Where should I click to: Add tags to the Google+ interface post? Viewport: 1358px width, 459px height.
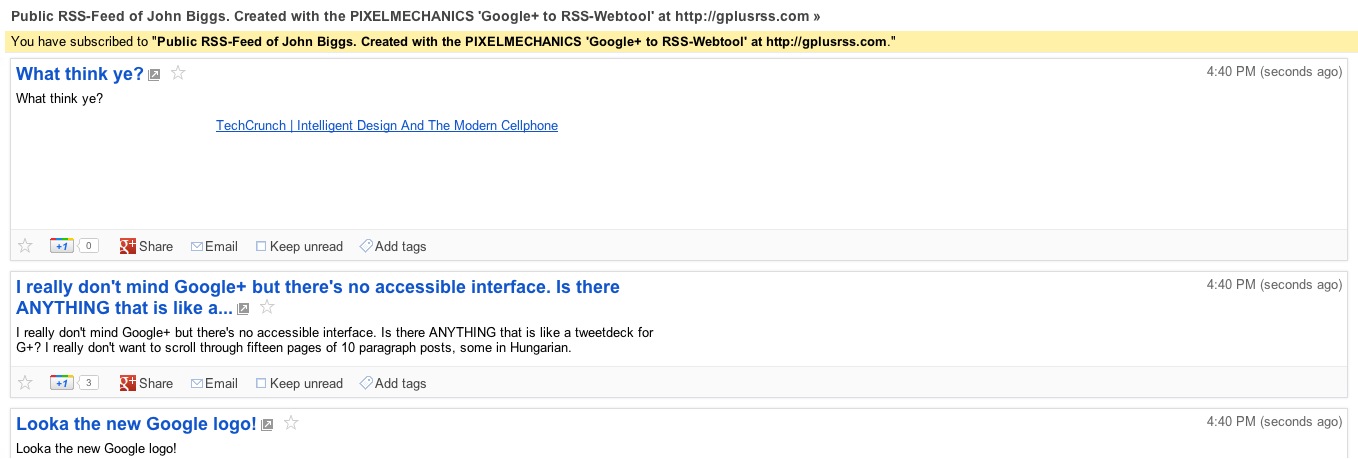click(393, 383)
